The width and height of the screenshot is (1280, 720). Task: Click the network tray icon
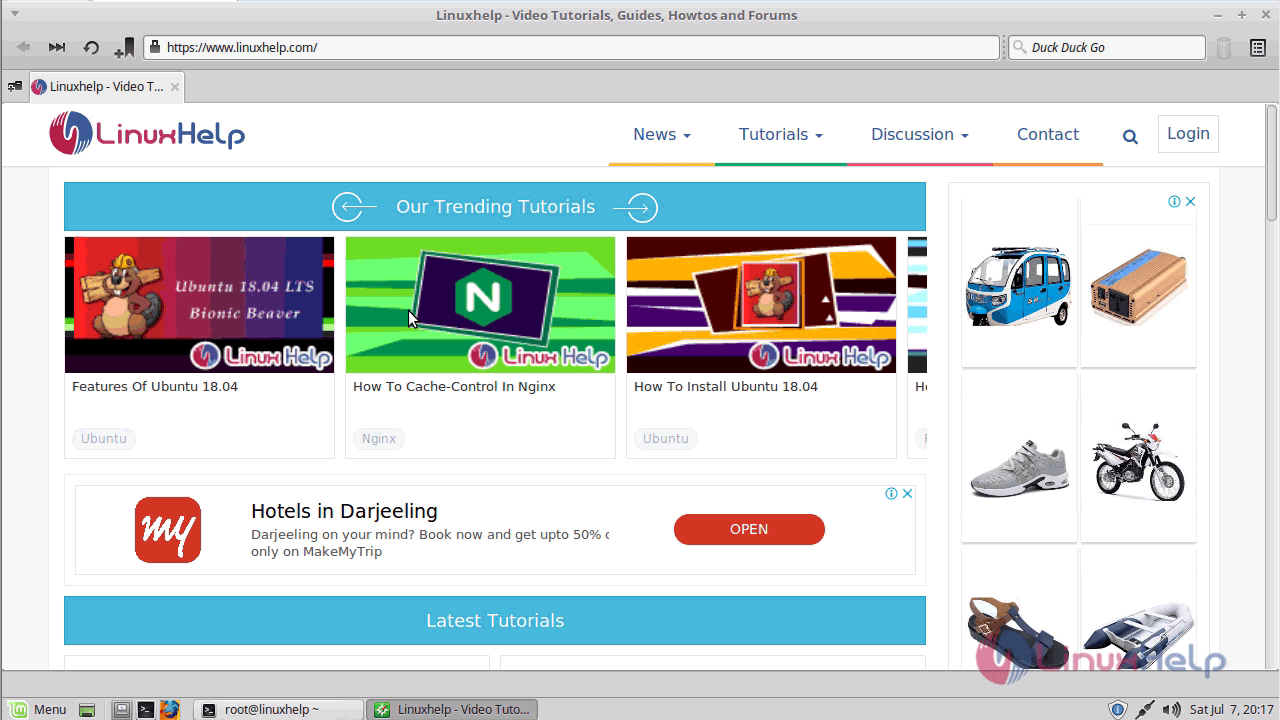(x=1146, y=710)
